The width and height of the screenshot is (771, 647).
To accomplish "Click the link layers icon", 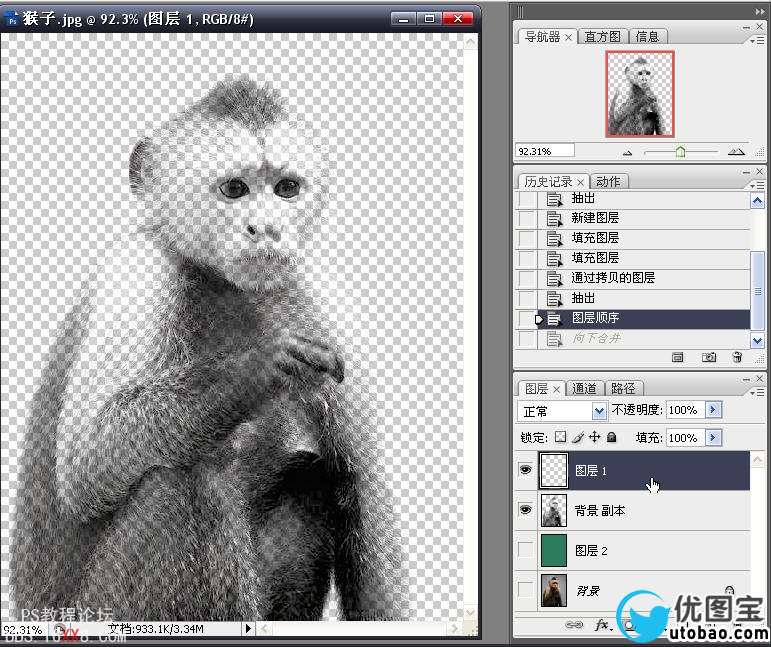I will tap(574, 625).
